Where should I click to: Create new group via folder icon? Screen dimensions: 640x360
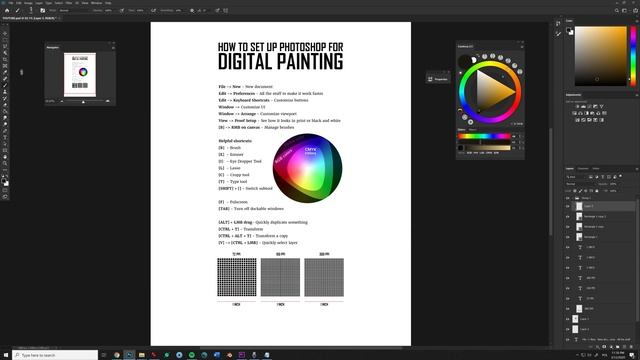click(618, 347)
